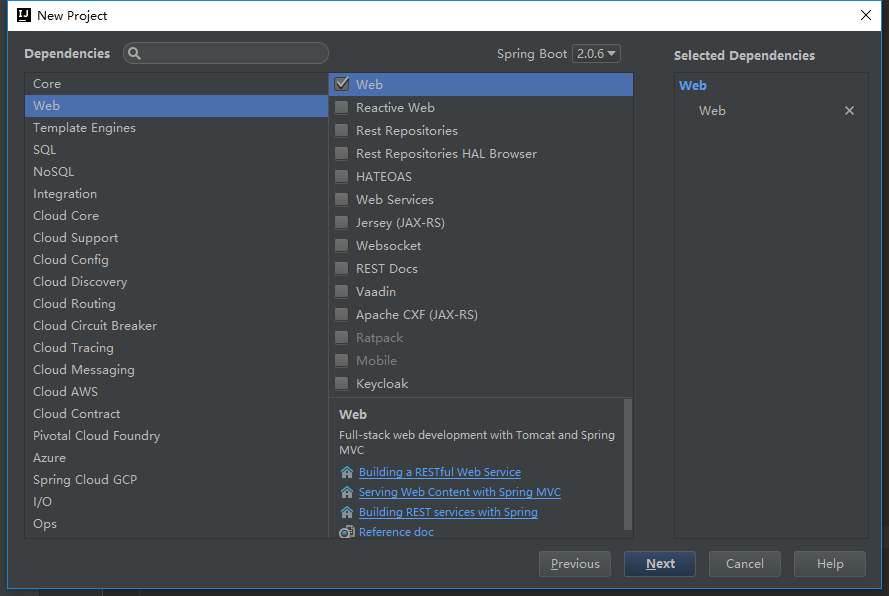
Task: Select Cloud Circuit Breaker category
Action: pos(176,326)
